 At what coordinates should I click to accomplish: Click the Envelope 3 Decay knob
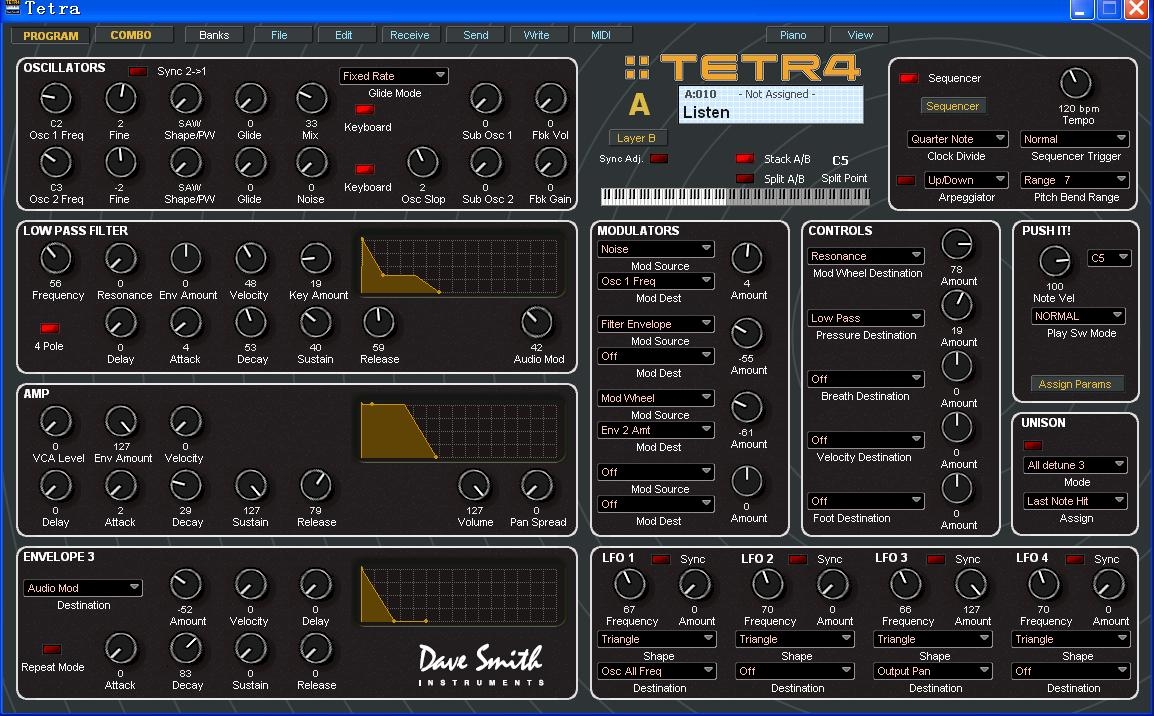tap(185, 649)
